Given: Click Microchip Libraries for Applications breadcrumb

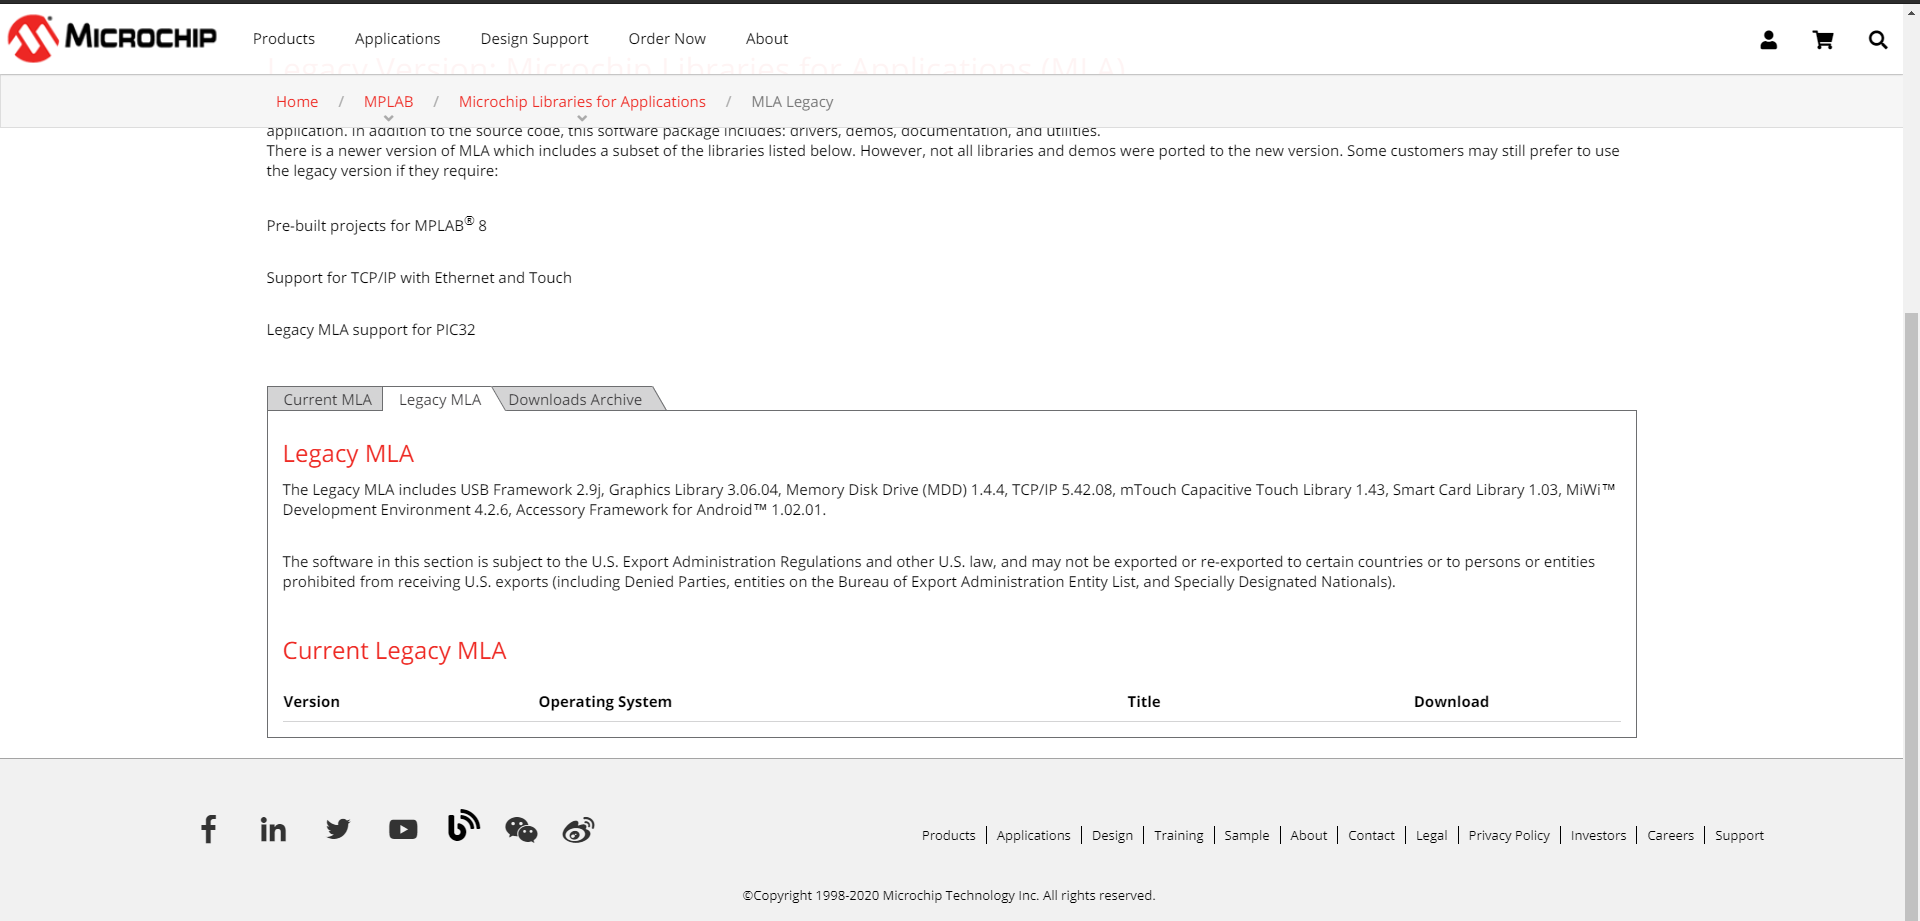Looking at the screenshot, I should (582, 101).
